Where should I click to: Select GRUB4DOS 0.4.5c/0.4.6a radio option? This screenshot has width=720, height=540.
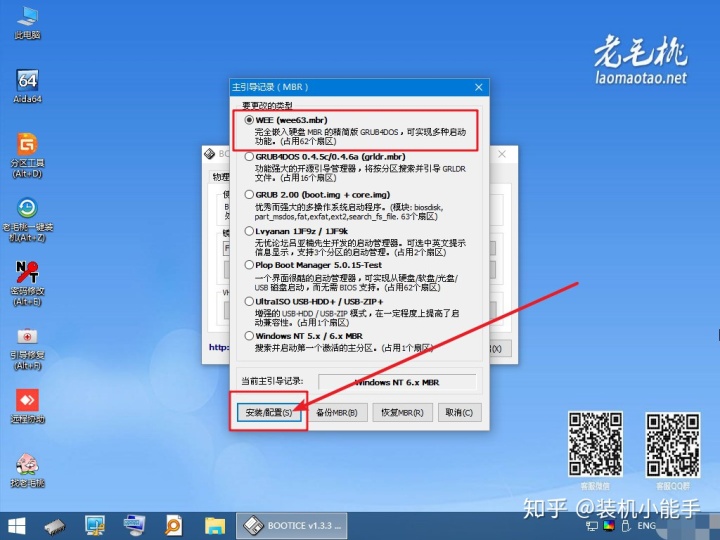249,157
